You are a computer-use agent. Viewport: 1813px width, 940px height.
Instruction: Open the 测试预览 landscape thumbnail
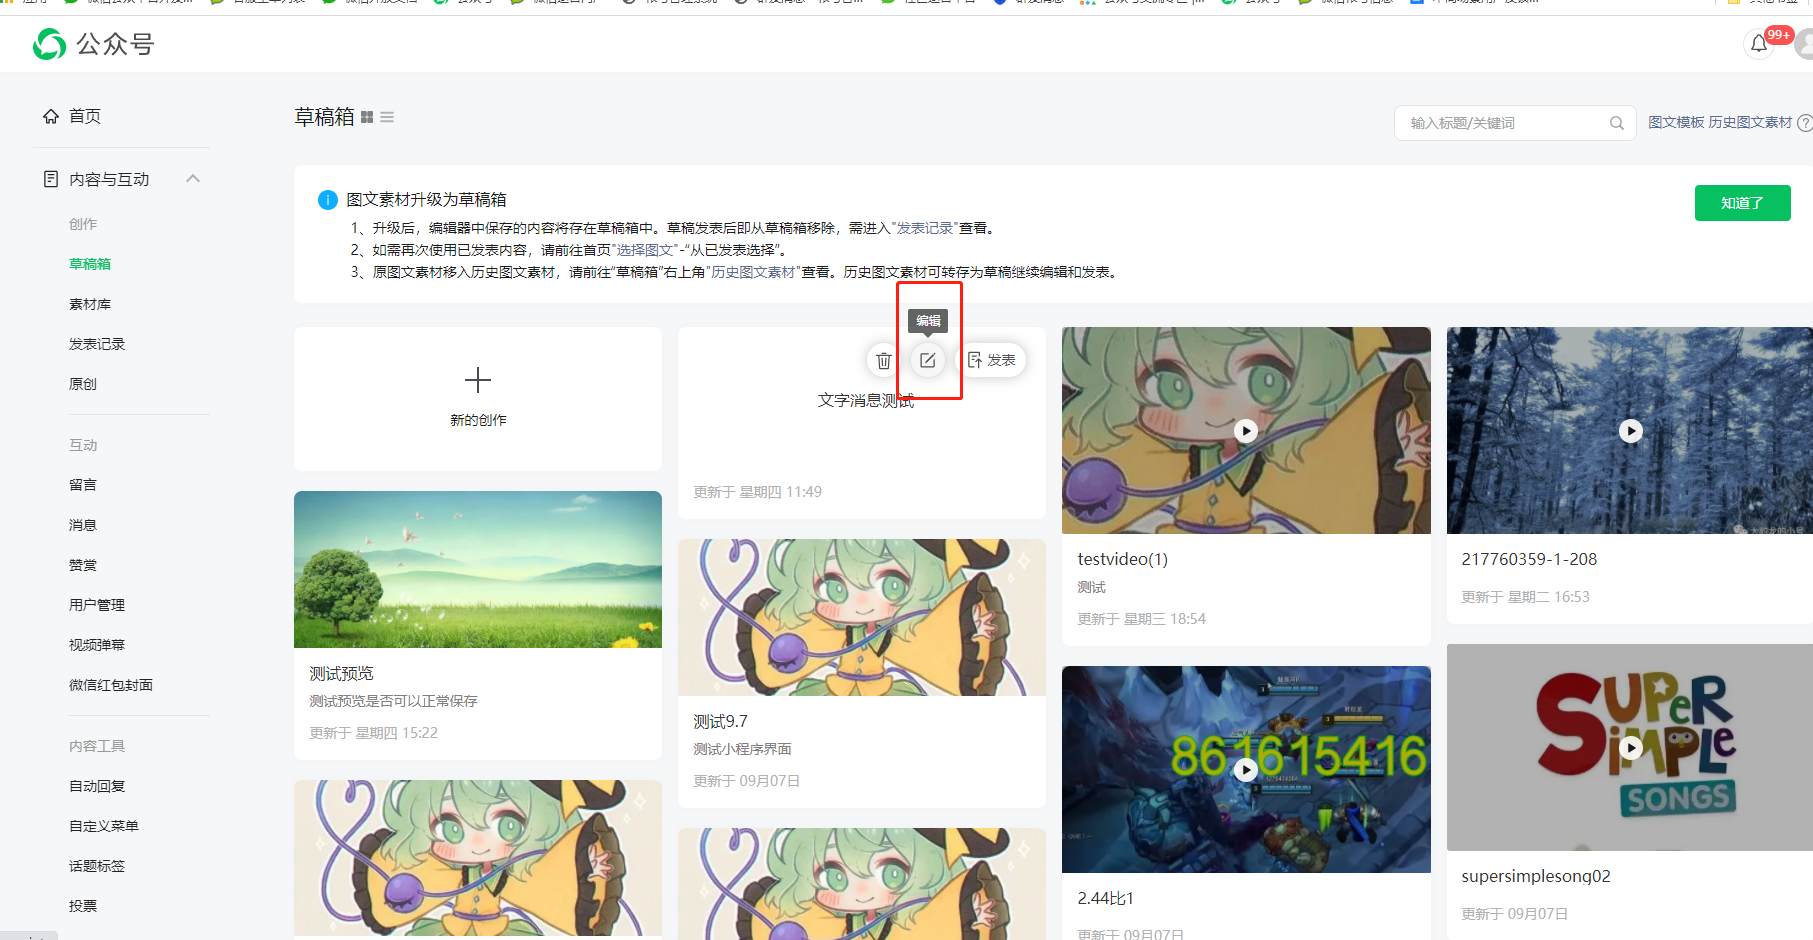(478, 569)
